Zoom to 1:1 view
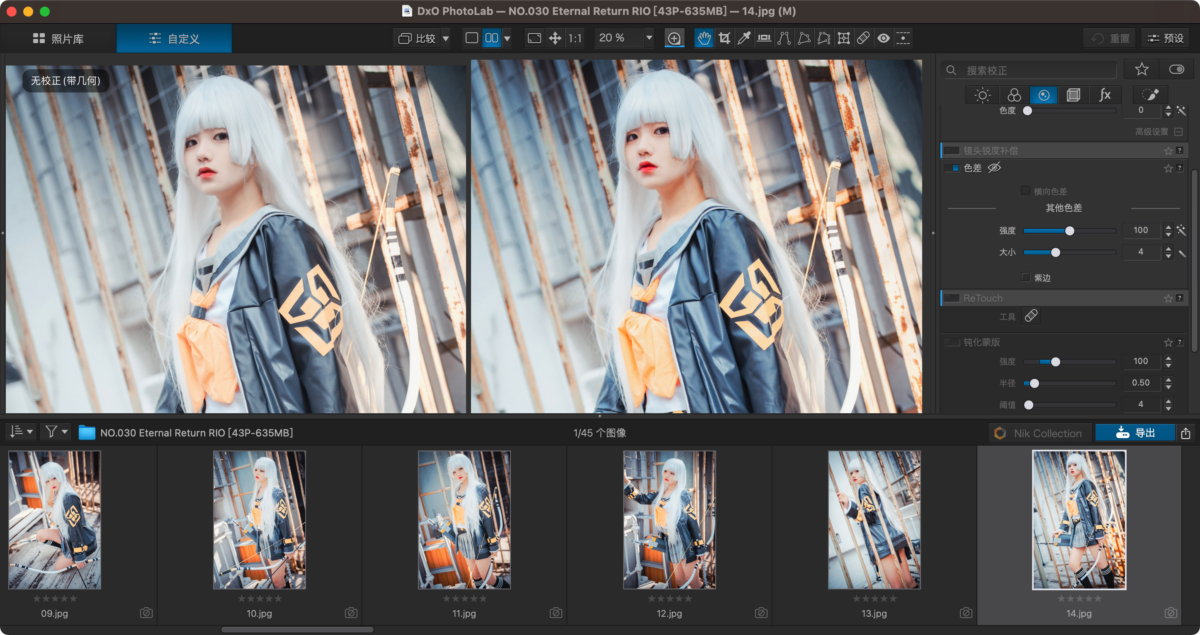This screenshot has height=635, width=1200. point(575,38)
